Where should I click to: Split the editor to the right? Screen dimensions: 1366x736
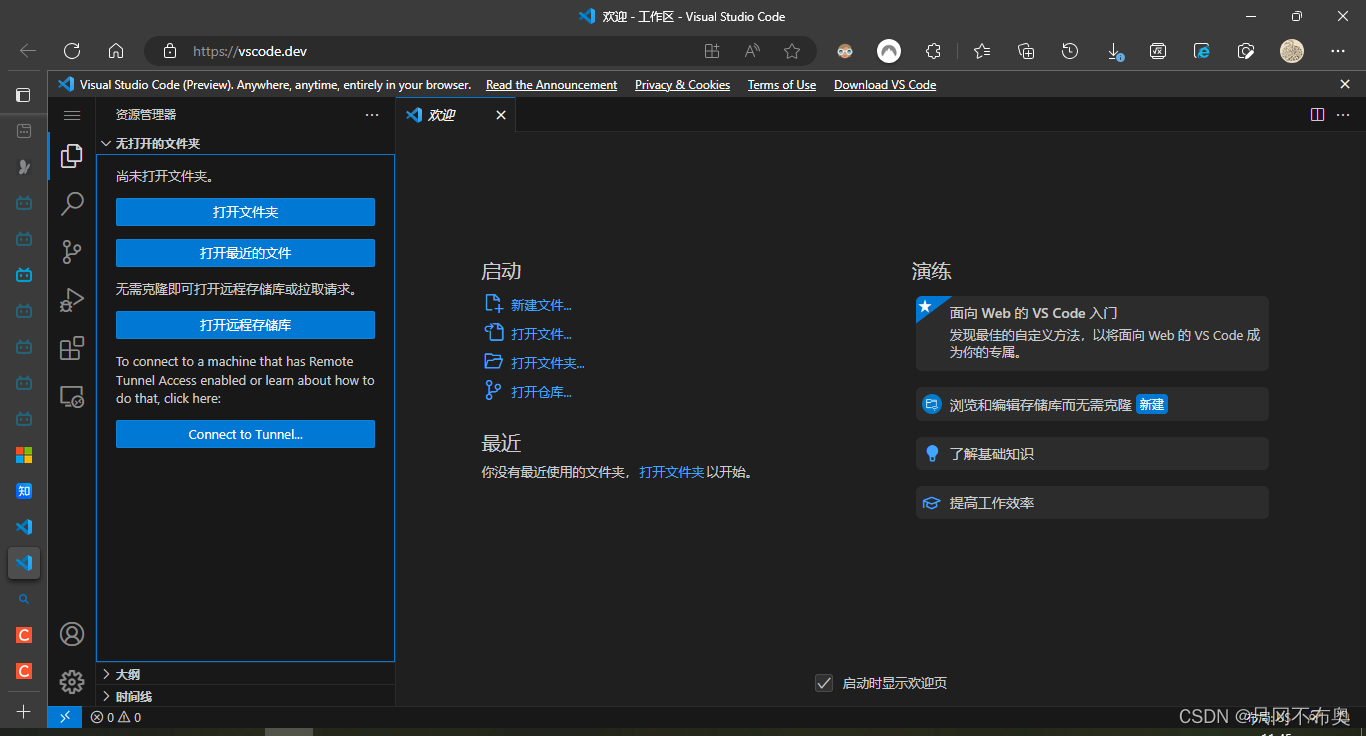point(1317,115)
